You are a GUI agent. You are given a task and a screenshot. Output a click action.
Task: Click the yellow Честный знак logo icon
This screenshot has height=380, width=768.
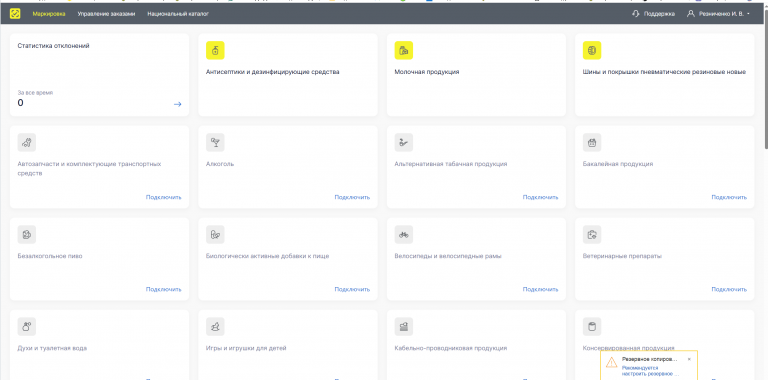point(15,14)
